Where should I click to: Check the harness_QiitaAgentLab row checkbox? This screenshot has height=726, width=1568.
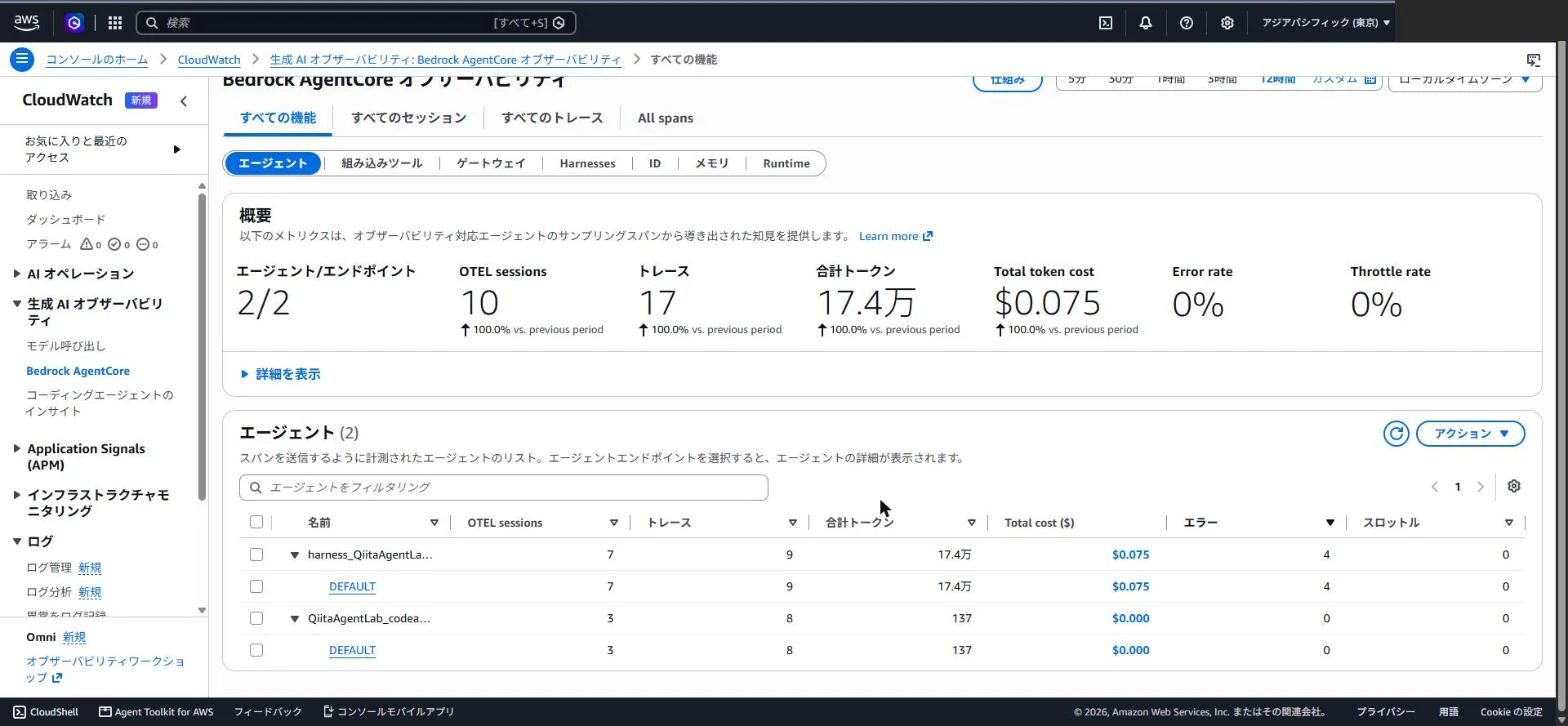[x=256, y=554]
